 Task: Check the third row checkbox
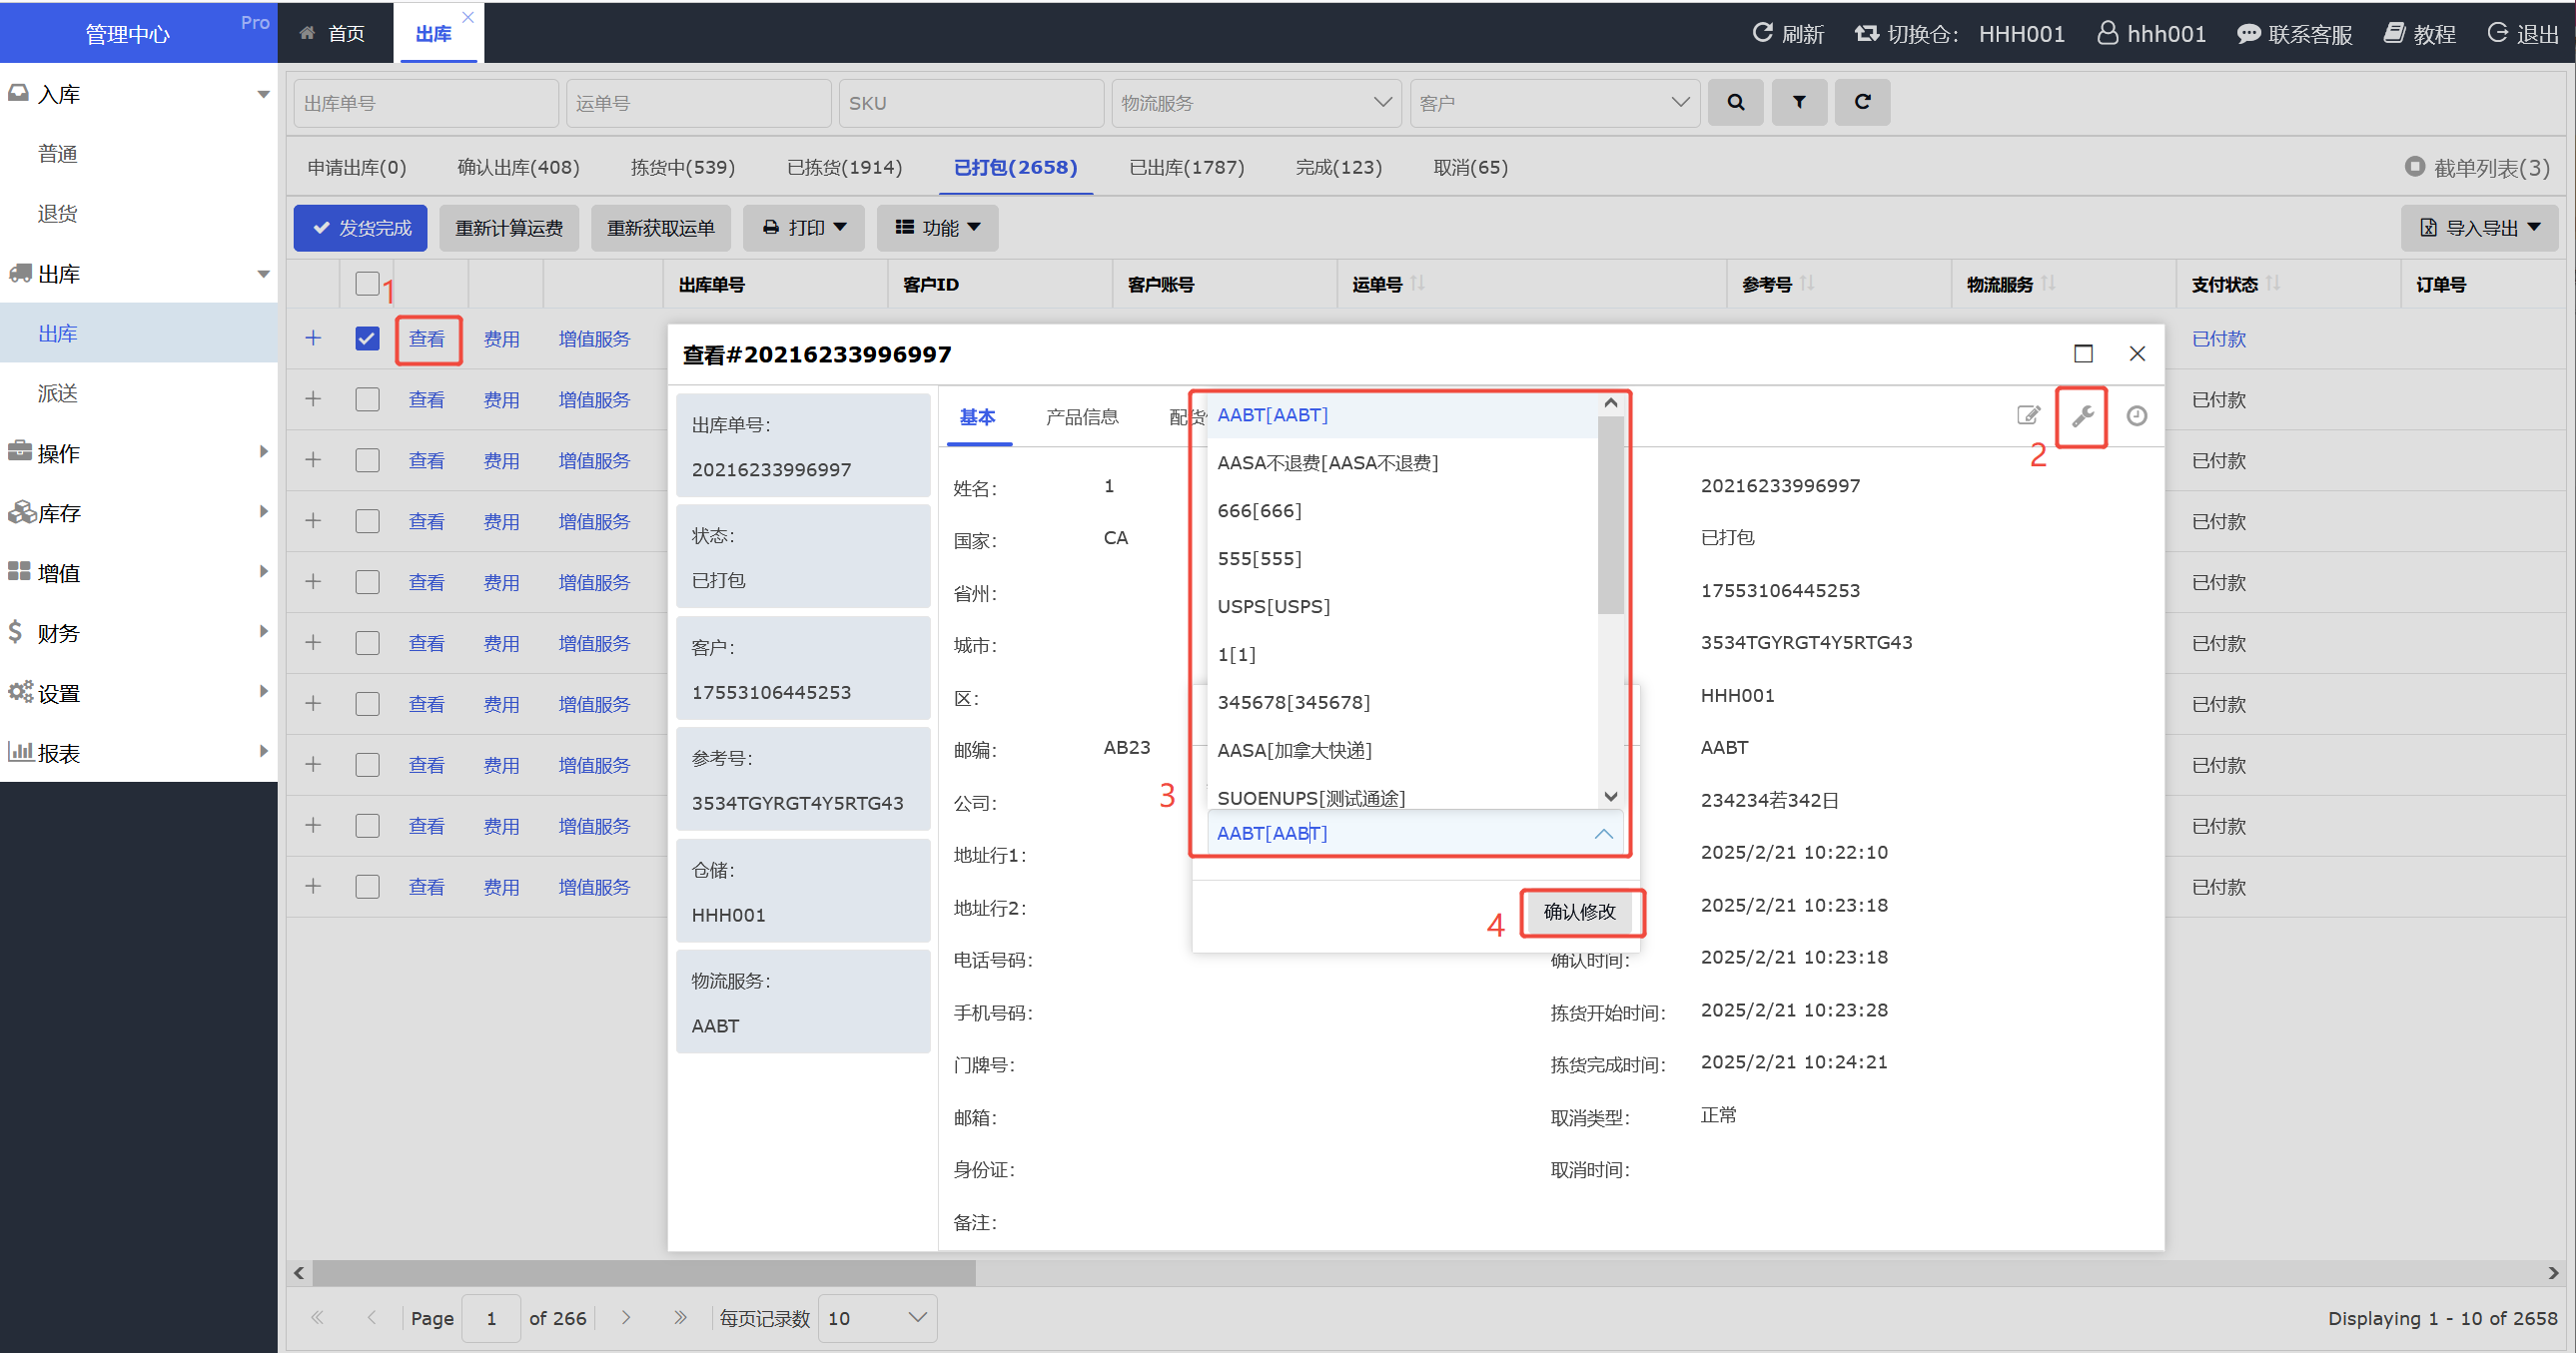click(x=367, y=460)
